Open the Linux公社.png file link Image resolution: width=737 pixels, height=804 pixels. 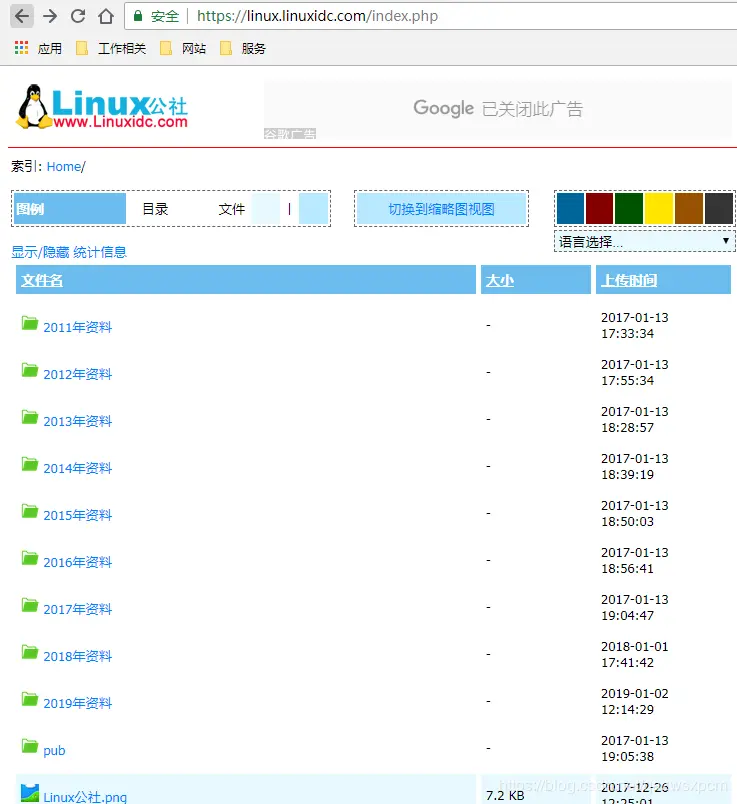coord(85,797)
